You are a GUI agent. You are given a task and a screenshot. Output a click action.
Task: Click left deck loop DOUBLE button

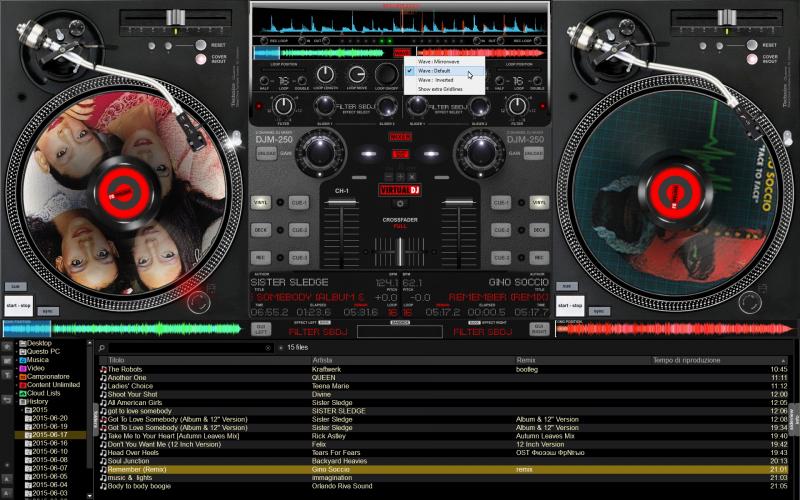[x=302, y=81]
